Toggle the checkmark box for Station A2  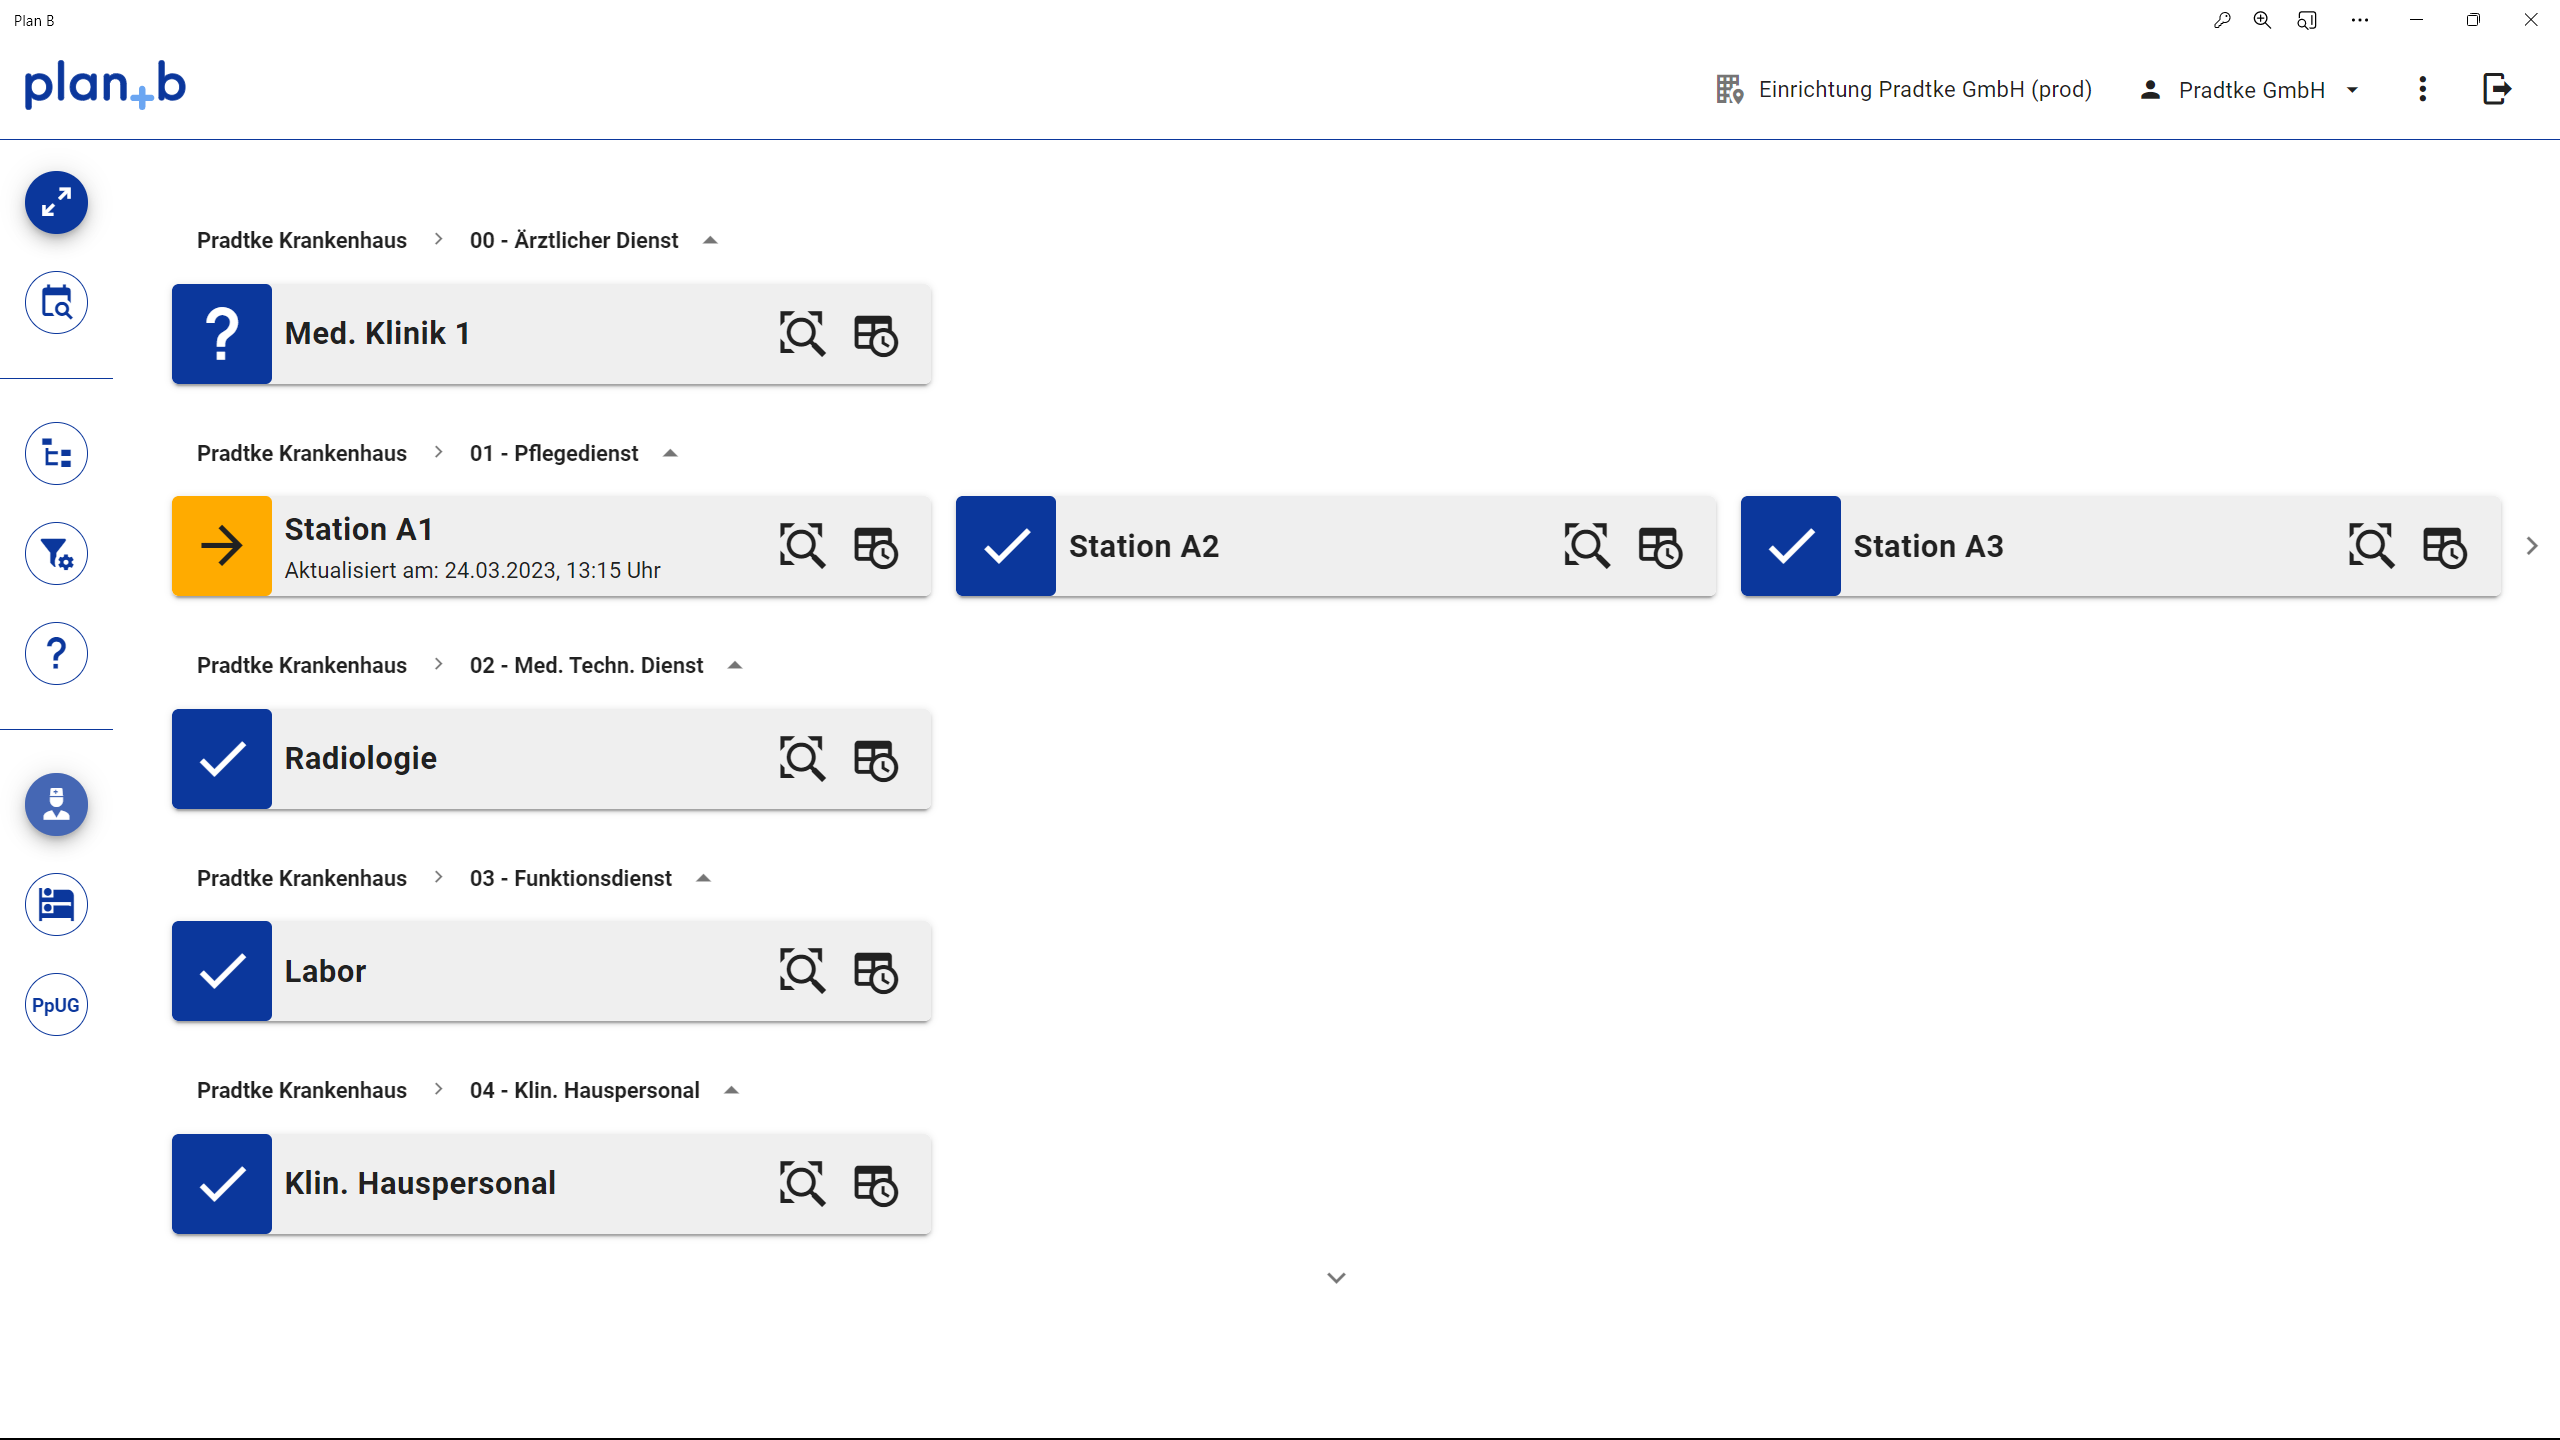click(x=1006, y=546)
